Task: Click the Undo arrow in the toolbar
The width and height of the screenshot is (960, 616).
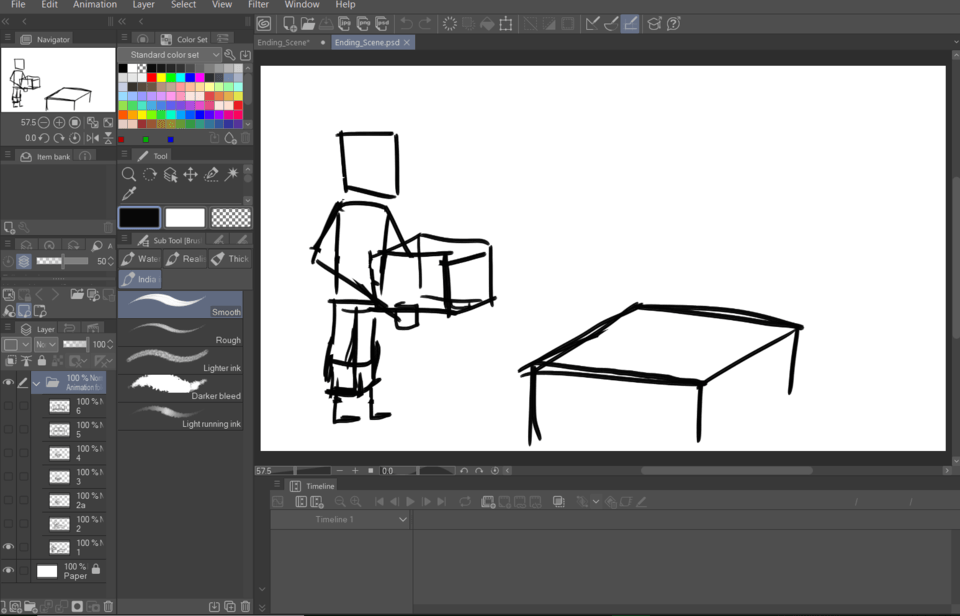Action: point(406,23)
